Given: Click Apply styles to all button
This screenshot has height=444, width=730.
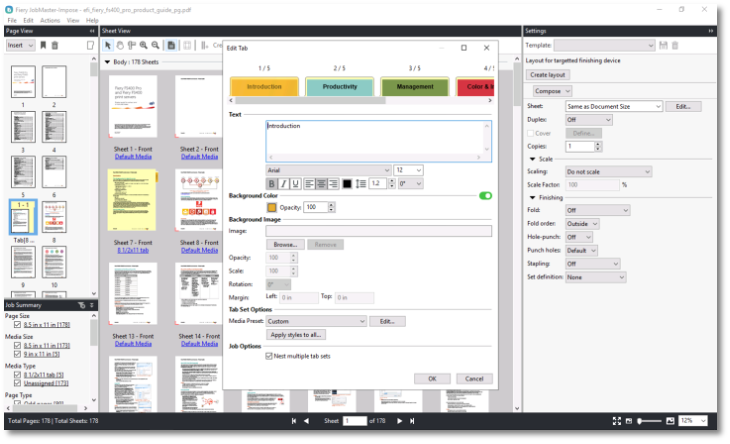Looking at the screenshot, I should pos(297,334).
